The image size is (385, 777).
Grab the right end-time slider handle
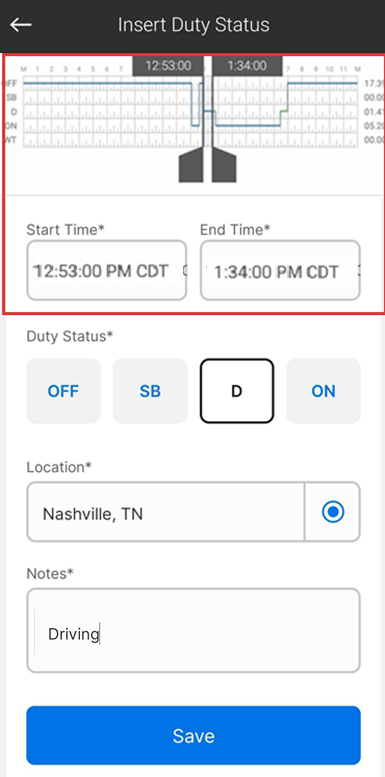224,167
